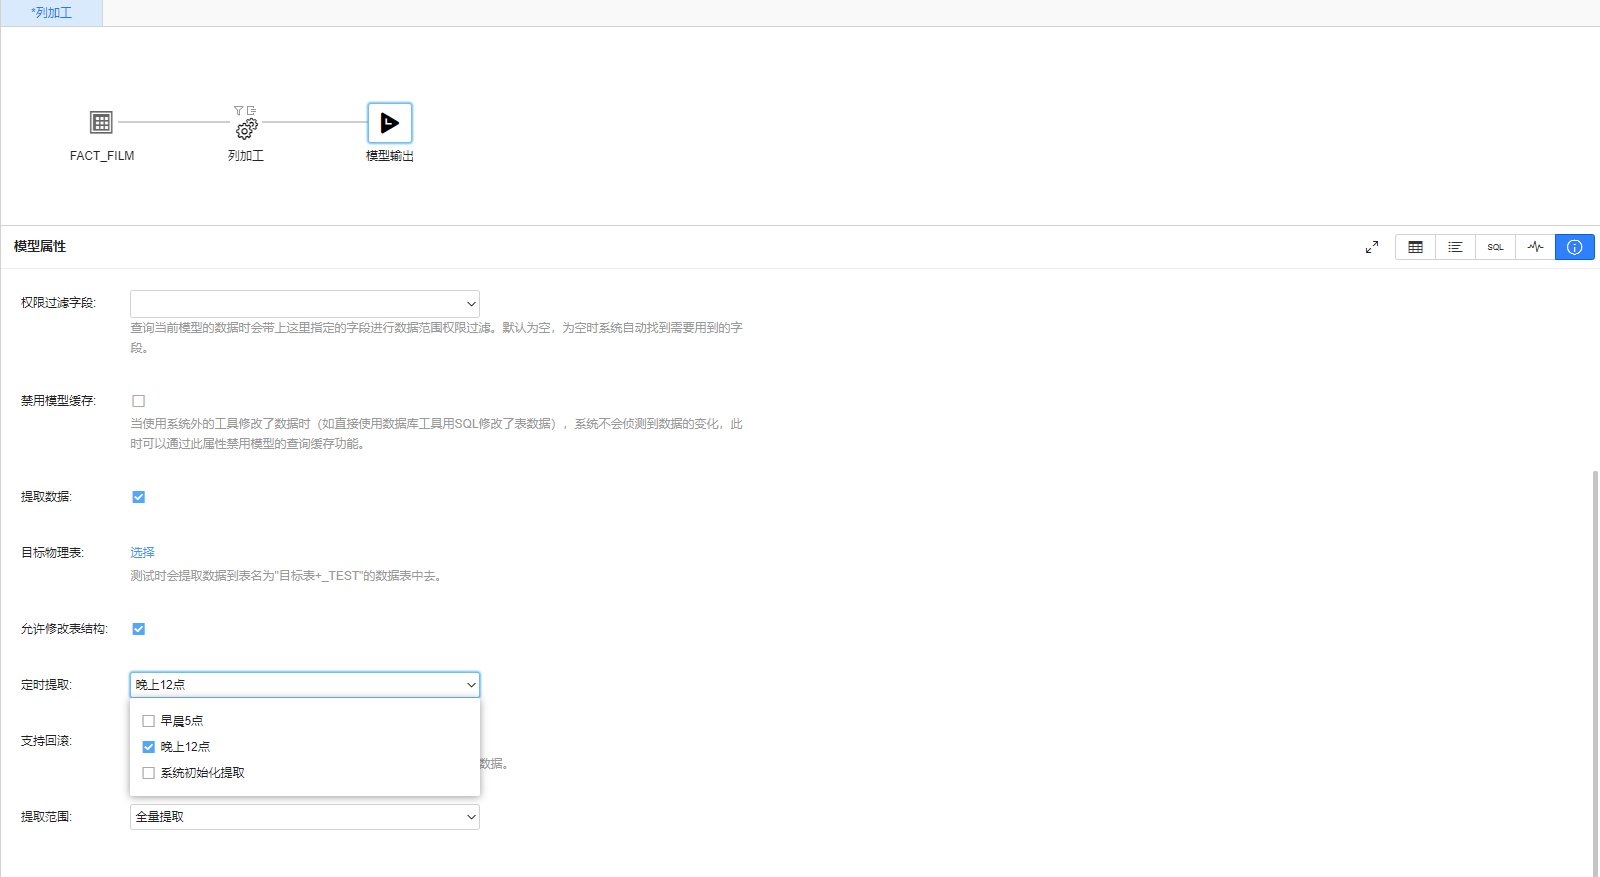The height and width of the screenshot is (877, 1600).
Task: Deselect the 晚上12点 schedule option
Action: [x=149, y=747]
